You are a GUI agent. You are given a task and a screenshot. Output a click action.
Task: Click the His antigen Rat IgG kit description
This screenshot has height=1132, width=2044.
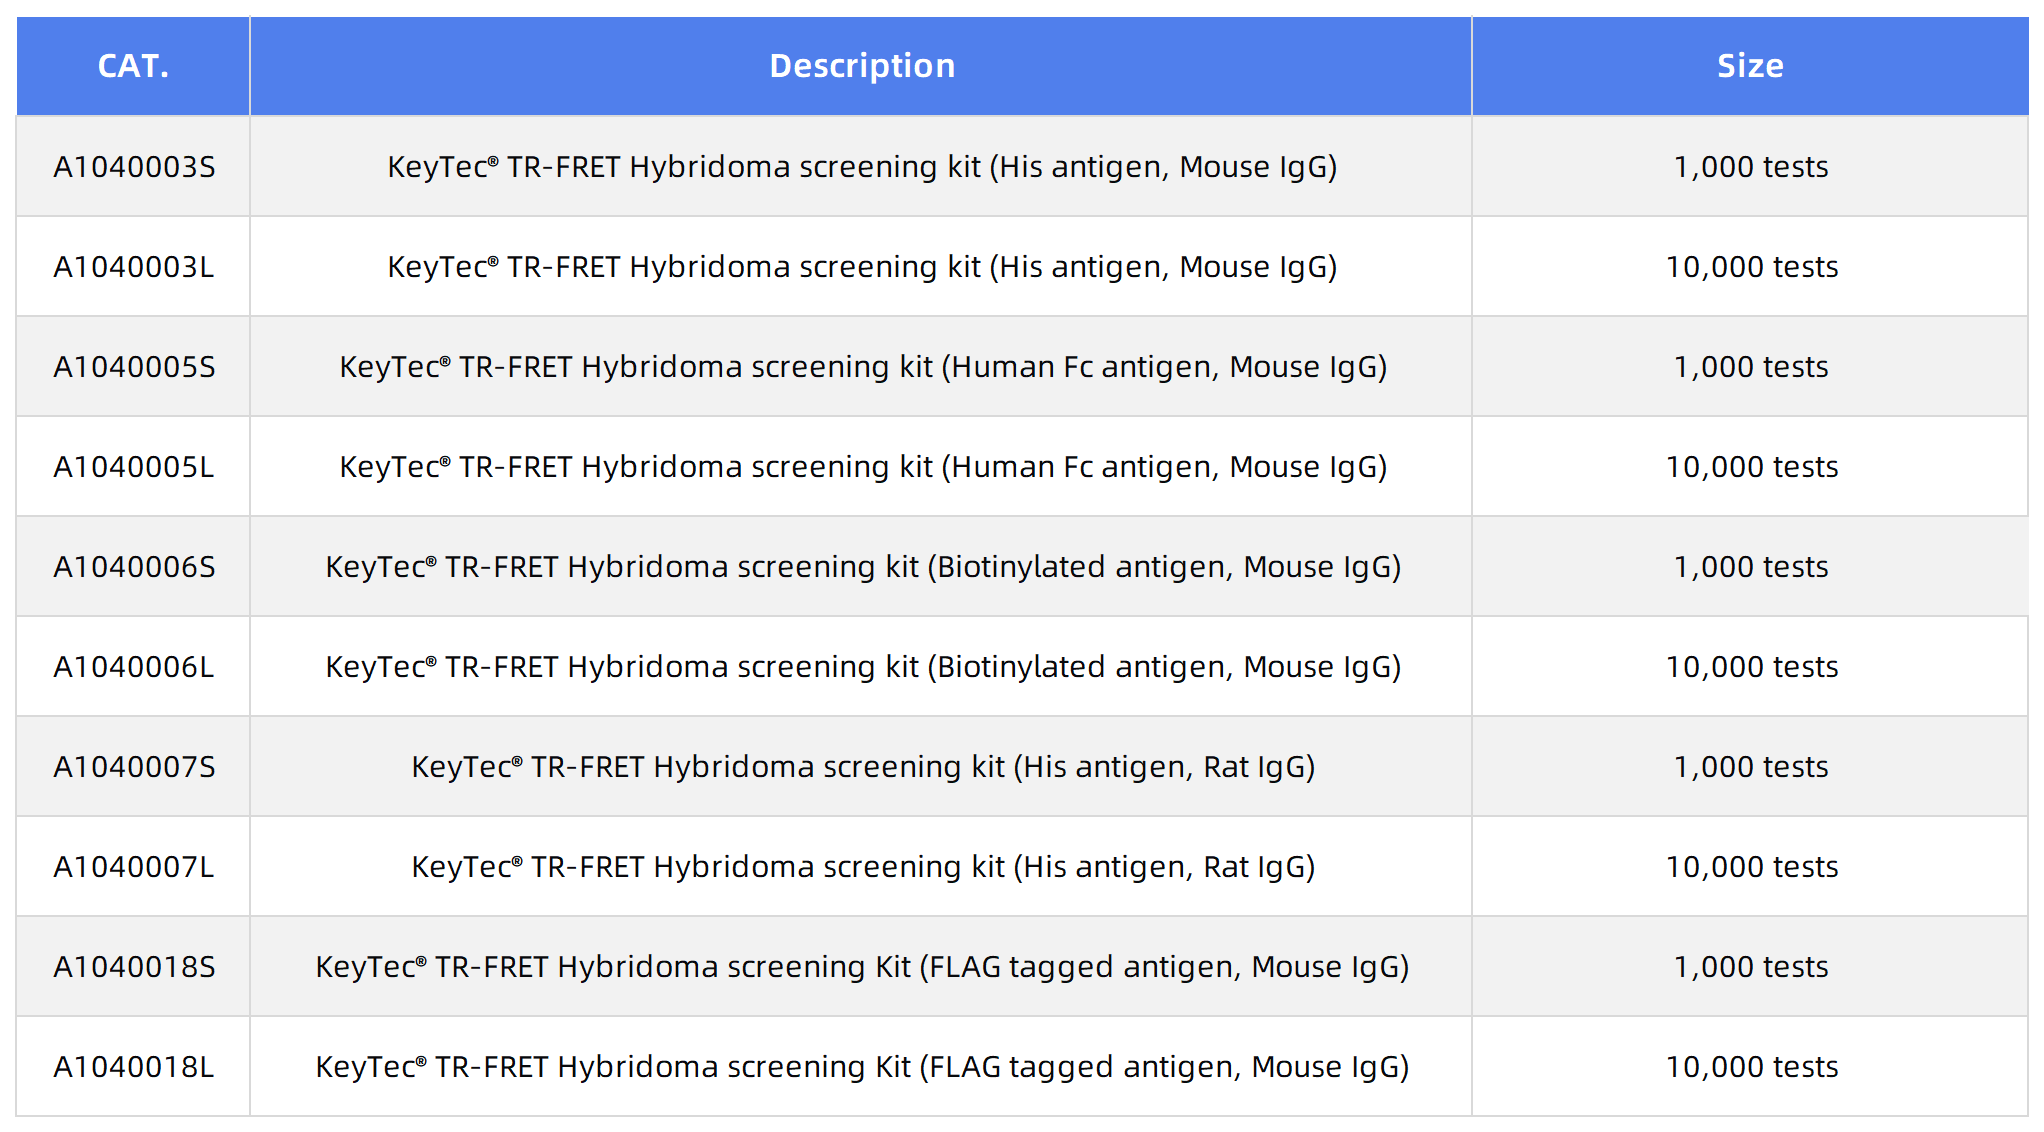point(861,766)
